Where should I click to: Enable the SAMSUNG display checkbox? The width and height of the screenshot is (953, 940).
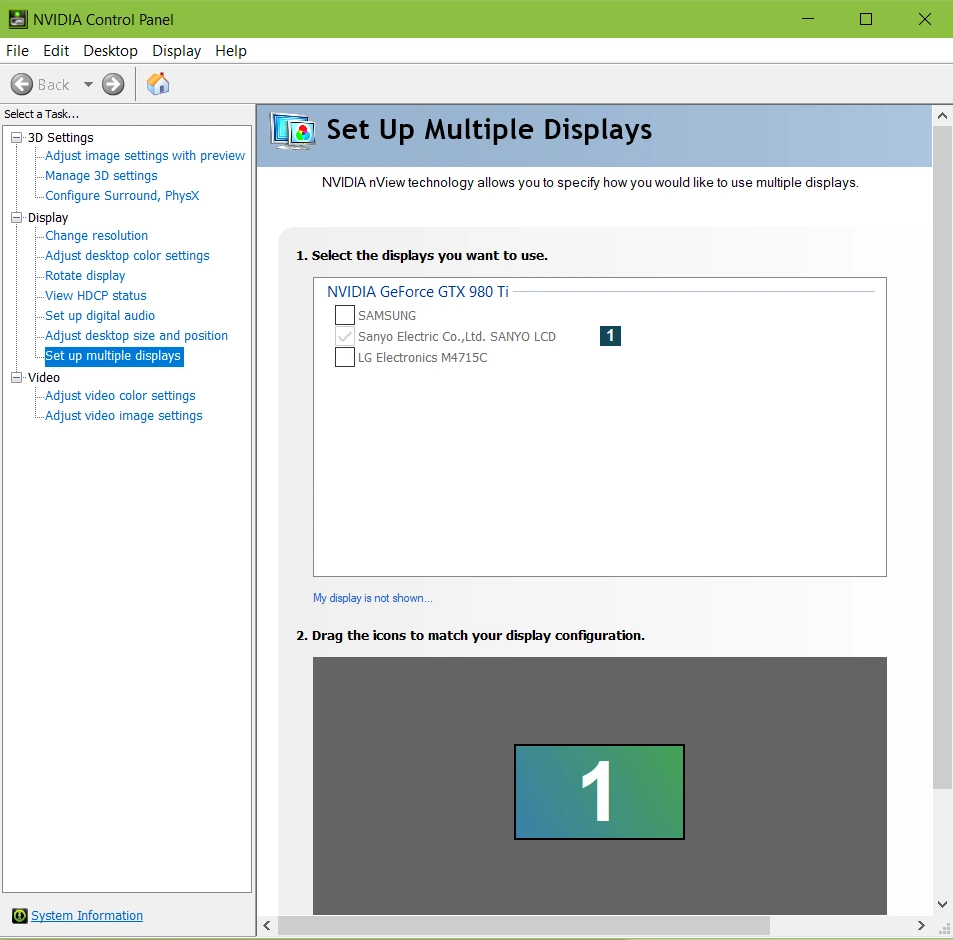345,315
